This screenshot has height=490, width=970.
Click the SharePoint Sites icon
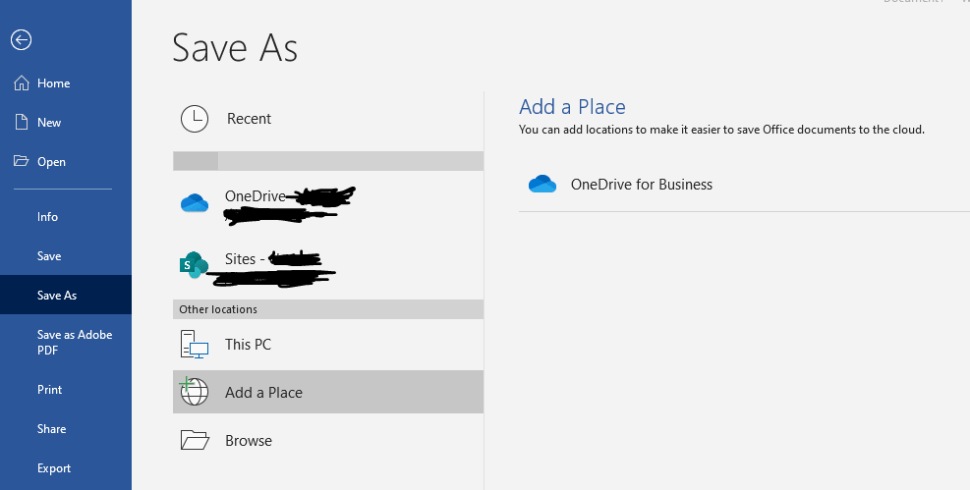tap(194, 265)
